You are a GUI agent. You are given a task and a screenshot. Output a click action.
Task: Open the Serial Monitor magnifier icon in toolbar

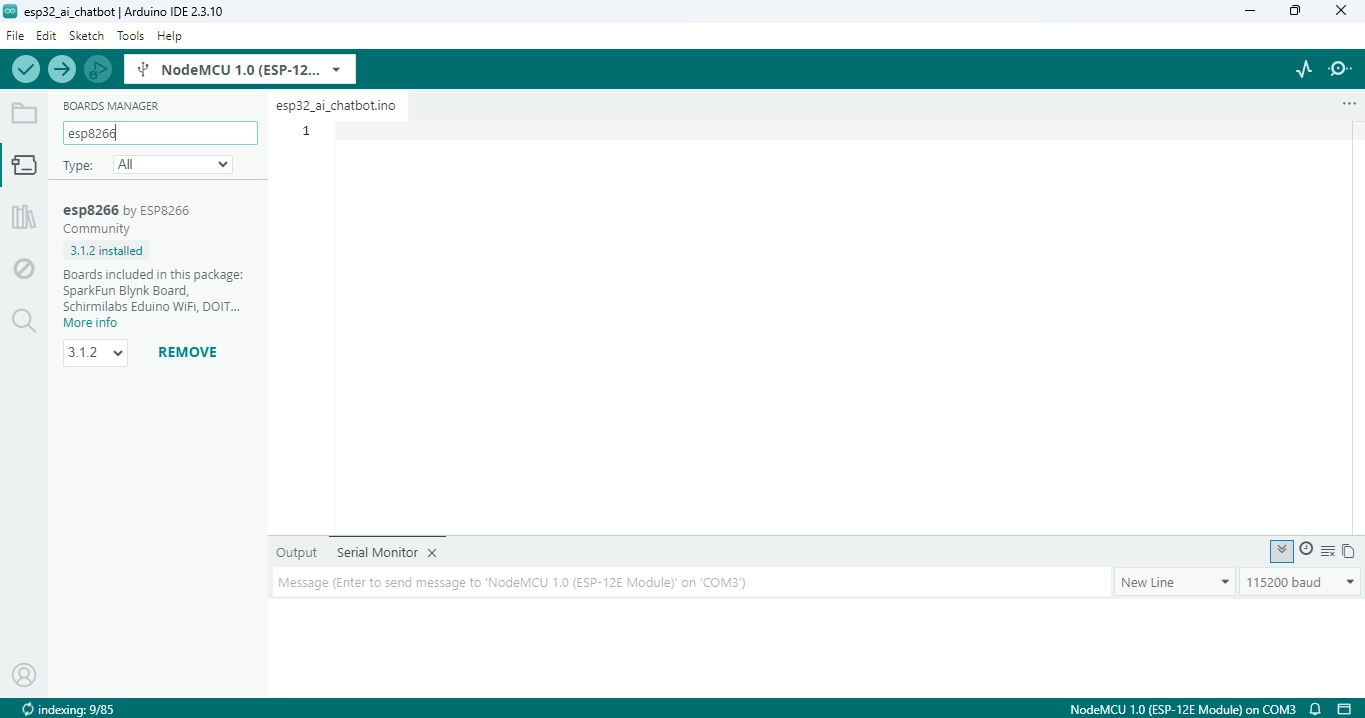1340,69
